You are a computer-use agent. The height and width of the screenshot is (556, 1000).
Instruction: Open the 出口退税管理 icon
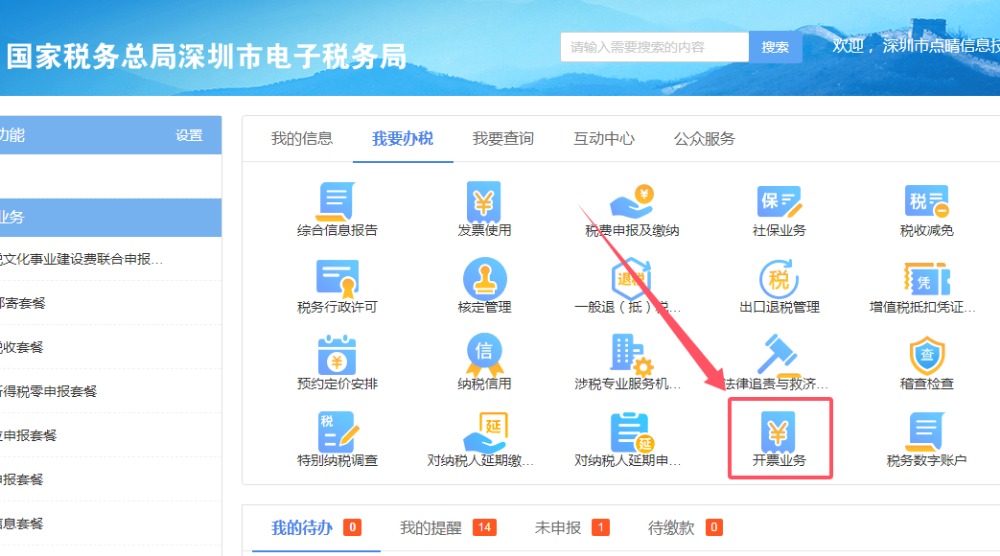coord(779,279)
